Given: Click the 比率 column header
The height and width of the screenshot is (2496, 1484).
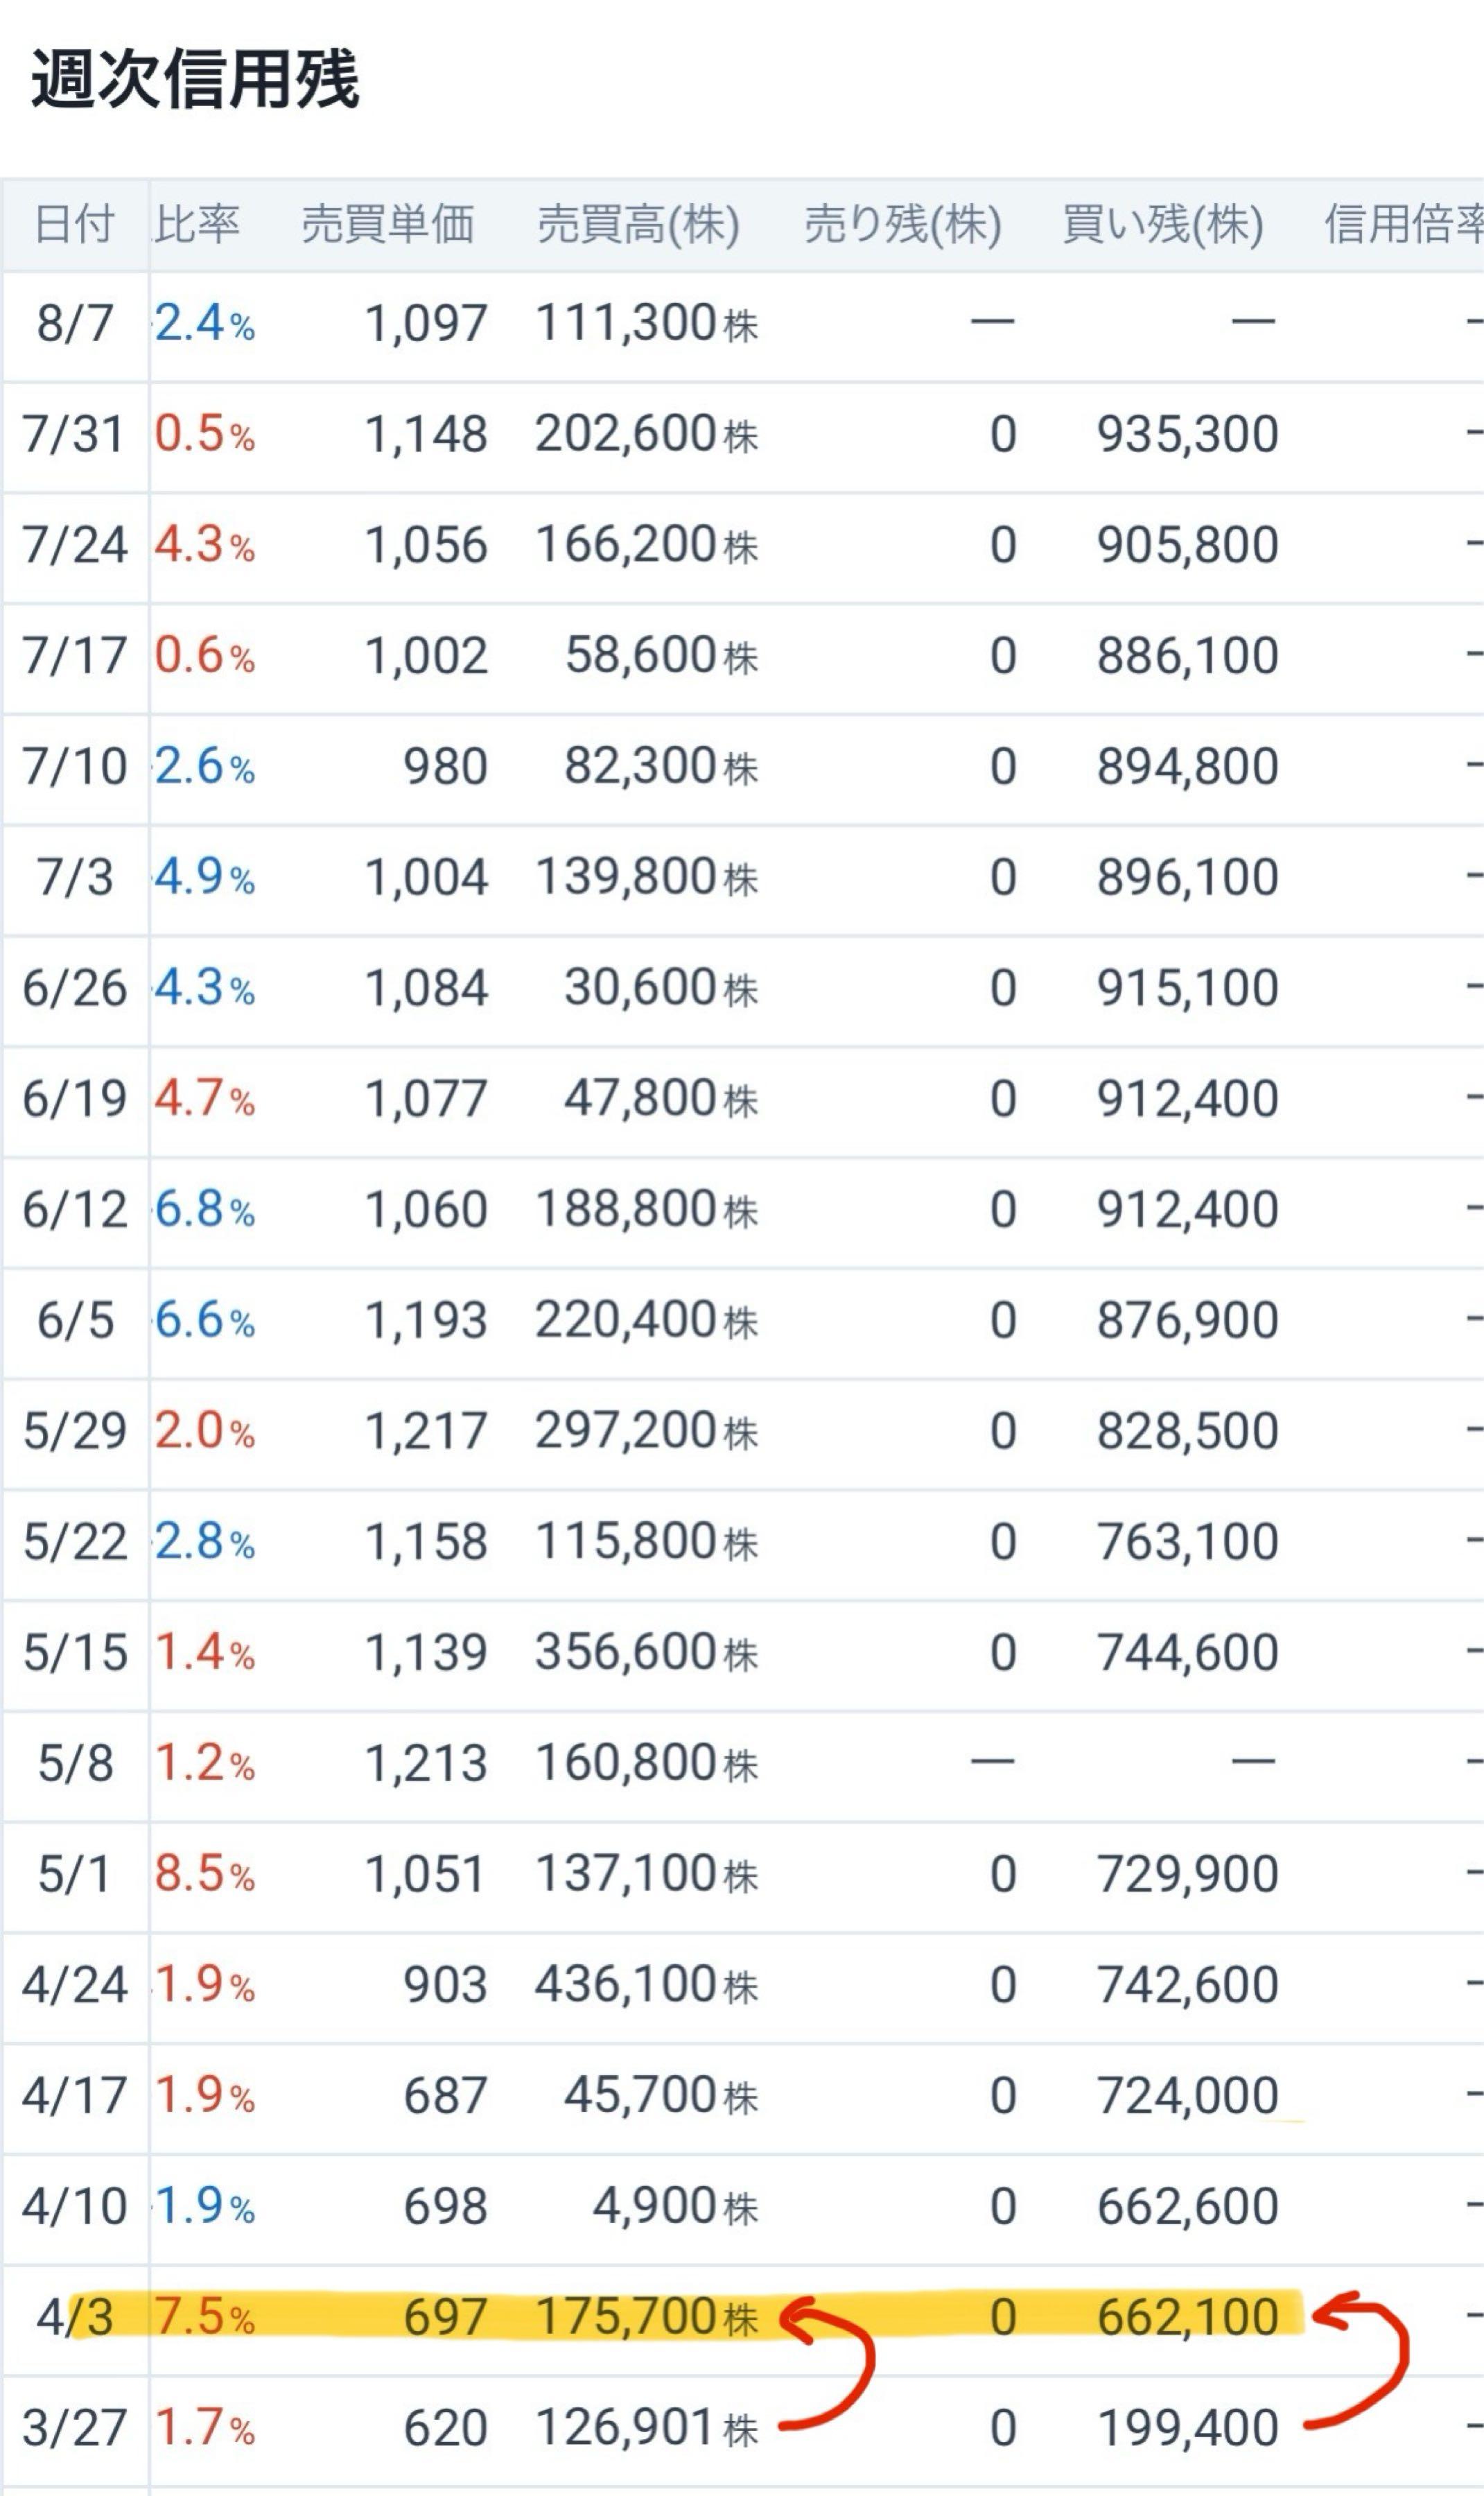Looking at the screenshot, I should click(x=197, y=224).
